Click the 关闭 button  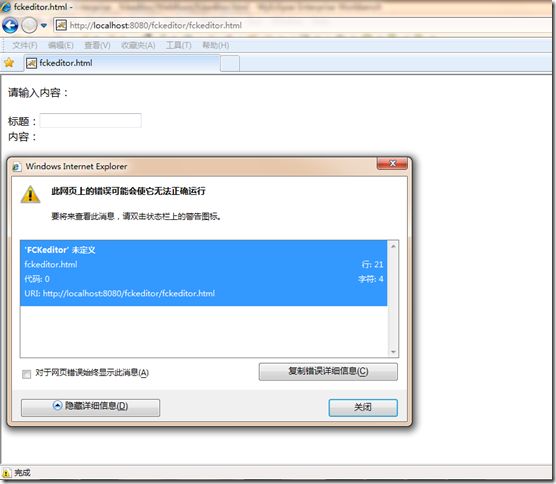(x=363, y=408)
